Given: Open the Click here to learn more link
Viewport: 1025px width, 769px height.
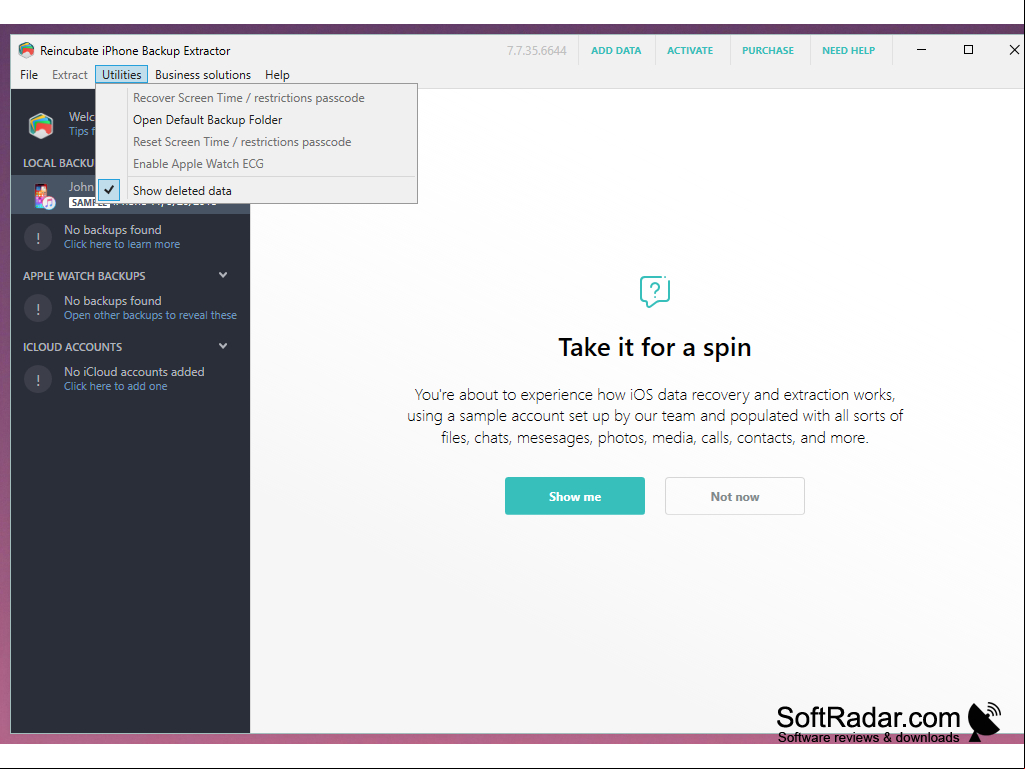Looking at the screenshot, I should pyautogui.click(x=122, y=244).
